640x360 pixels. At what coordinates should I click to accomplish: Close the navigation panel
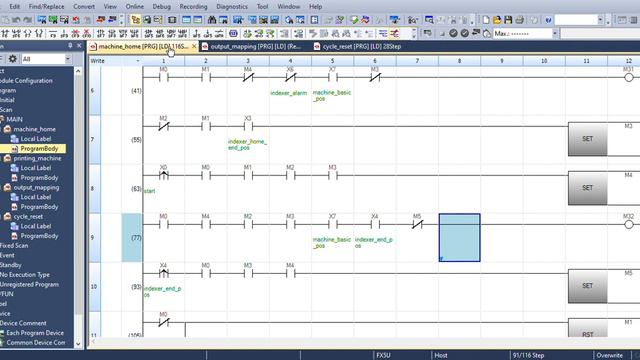click(79, 46)
